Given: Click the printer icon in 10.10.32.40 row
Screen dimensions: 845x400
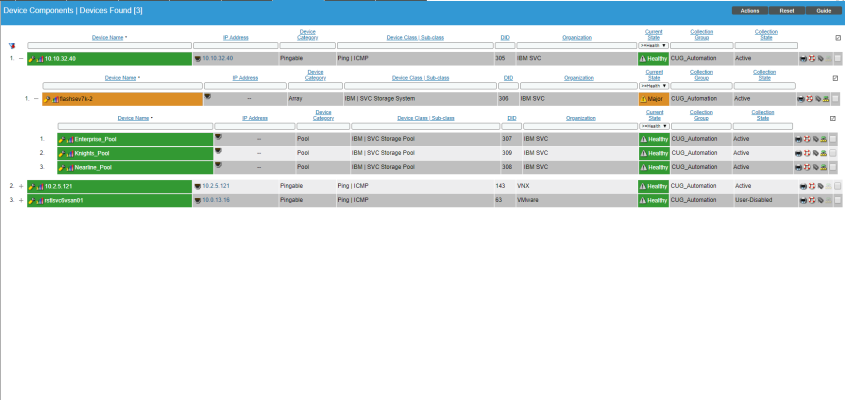Looking at the screenshot, I should [803, 59].
